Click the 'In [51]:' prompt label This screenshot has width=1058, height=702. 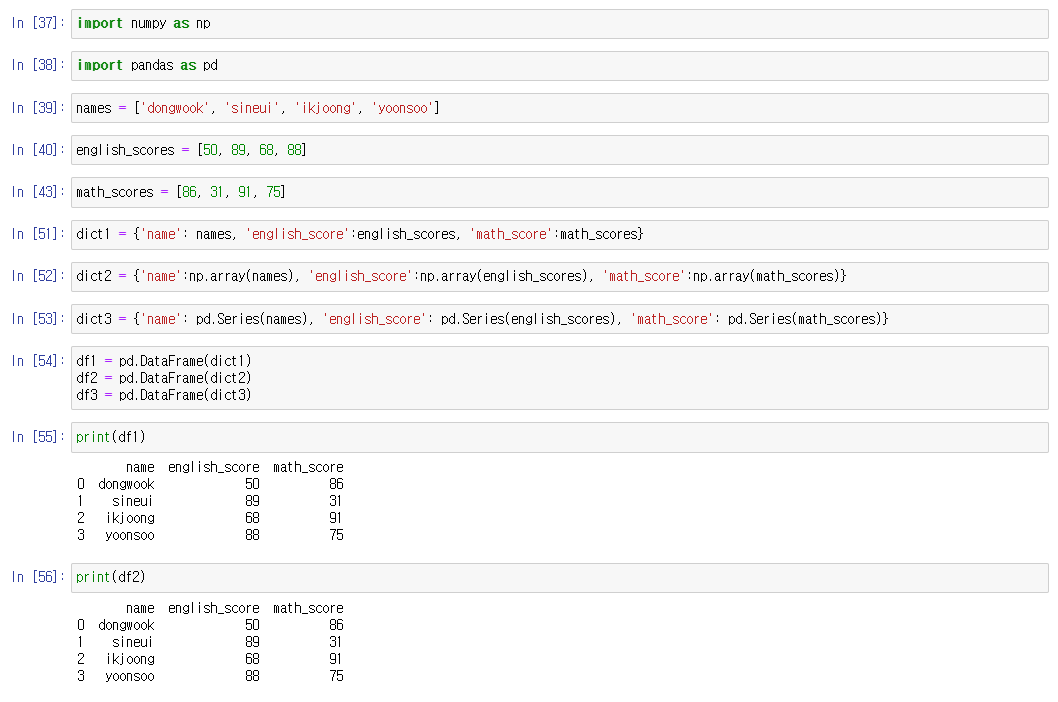click(x=38, y=234)
